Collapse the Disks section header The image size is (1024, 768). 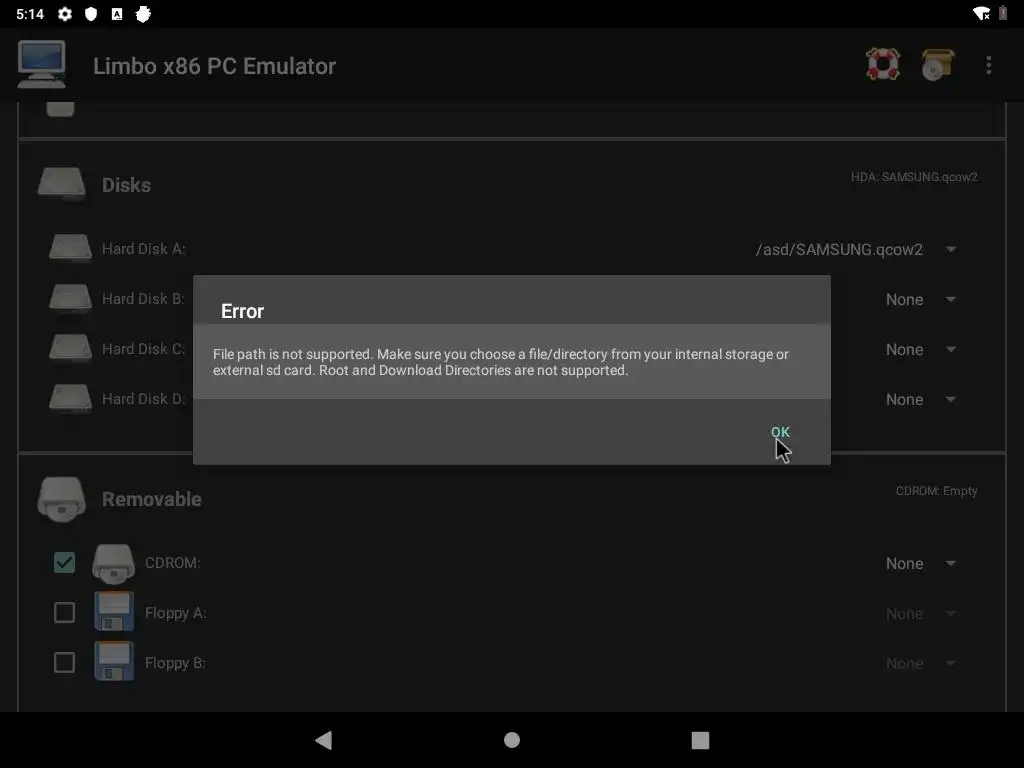click(x=126, y=185)
